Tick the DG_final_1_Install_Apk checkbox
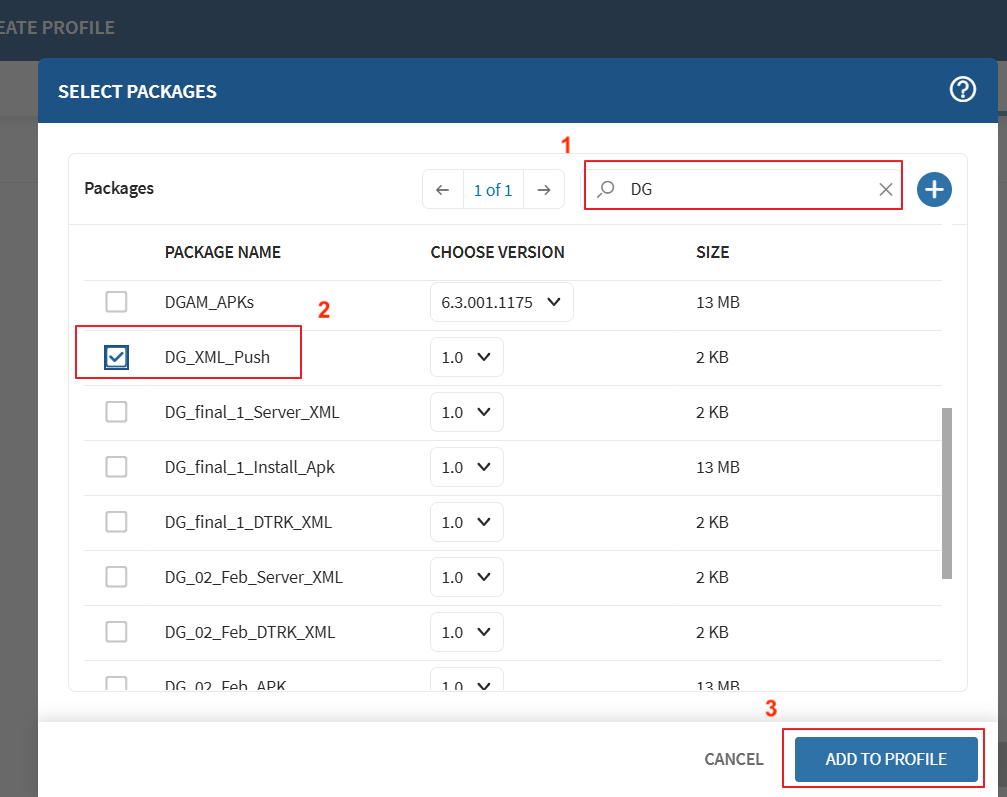 tap(117, 467)
